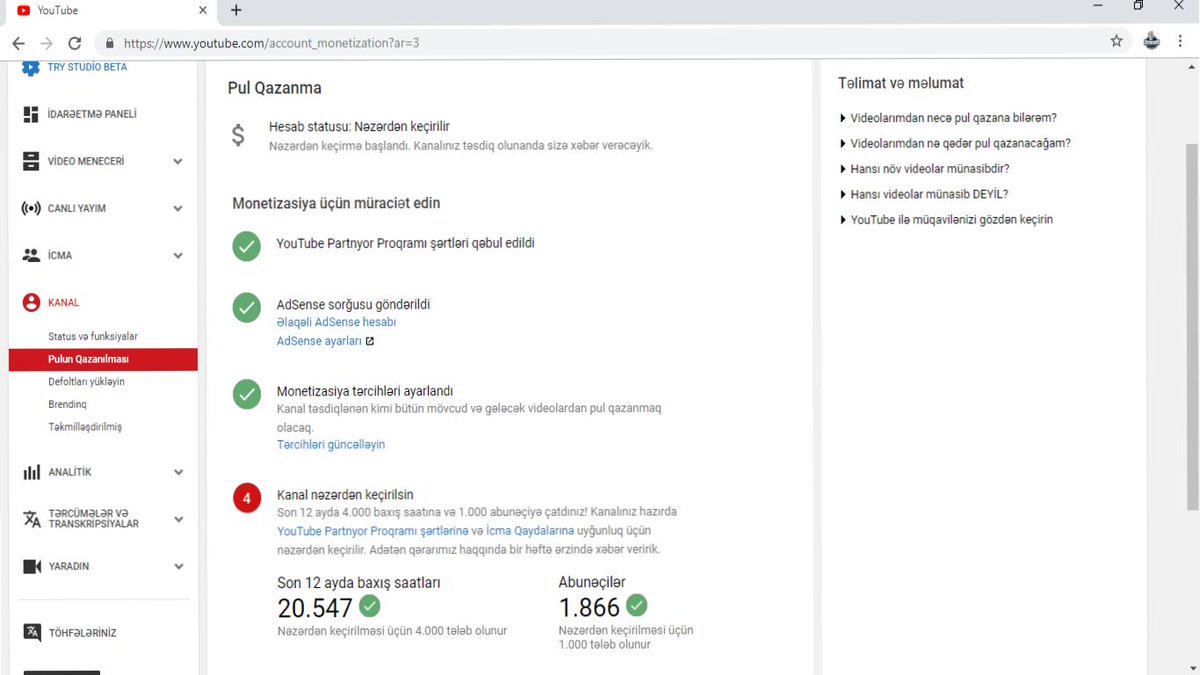
Task: Click 'Son 12 ayda baxış saatları' label
Action: [x=358, y=582]
